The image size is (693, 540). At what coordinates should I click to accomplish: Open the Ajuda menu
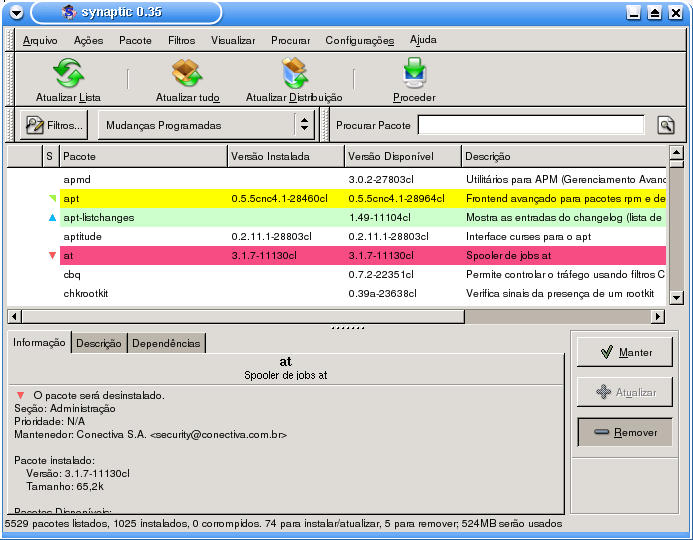(x=423, y=40)
